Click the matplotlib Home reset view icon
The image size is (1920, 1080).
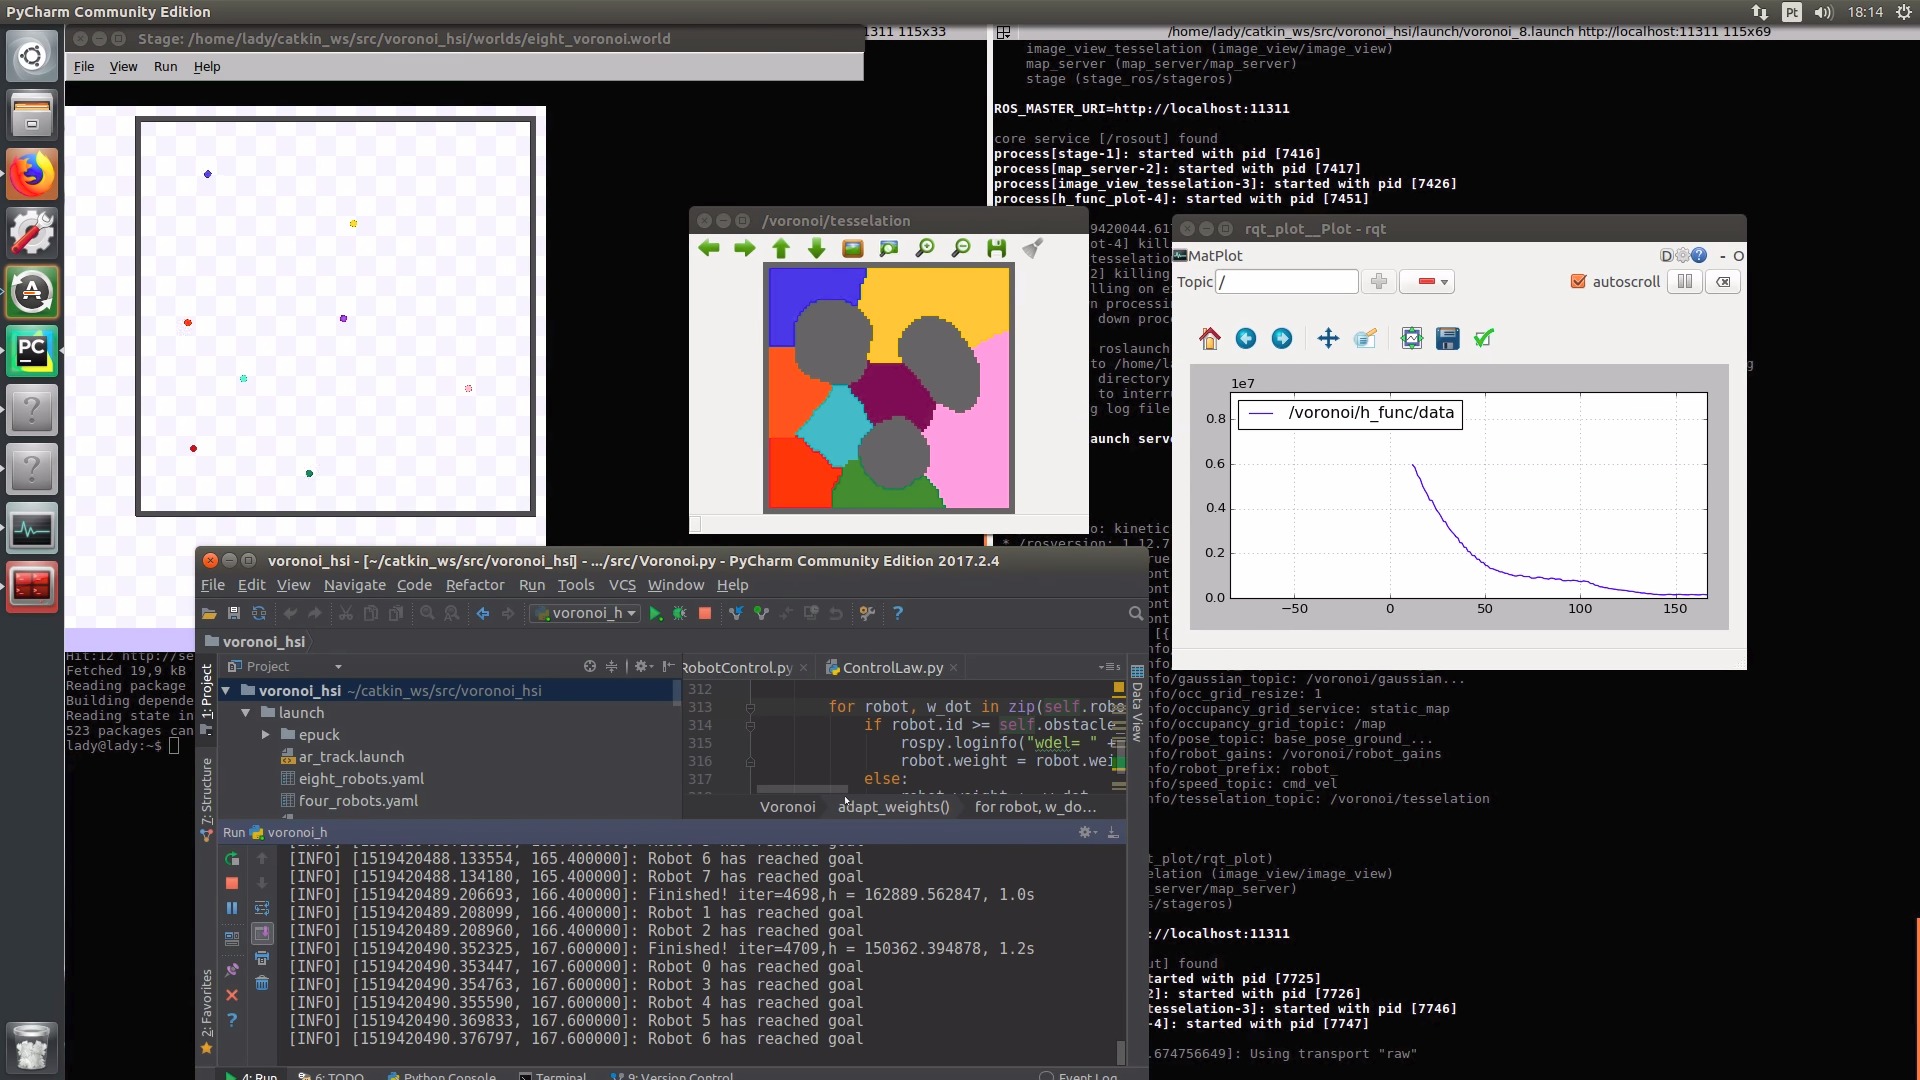(x=1210, y=339)
